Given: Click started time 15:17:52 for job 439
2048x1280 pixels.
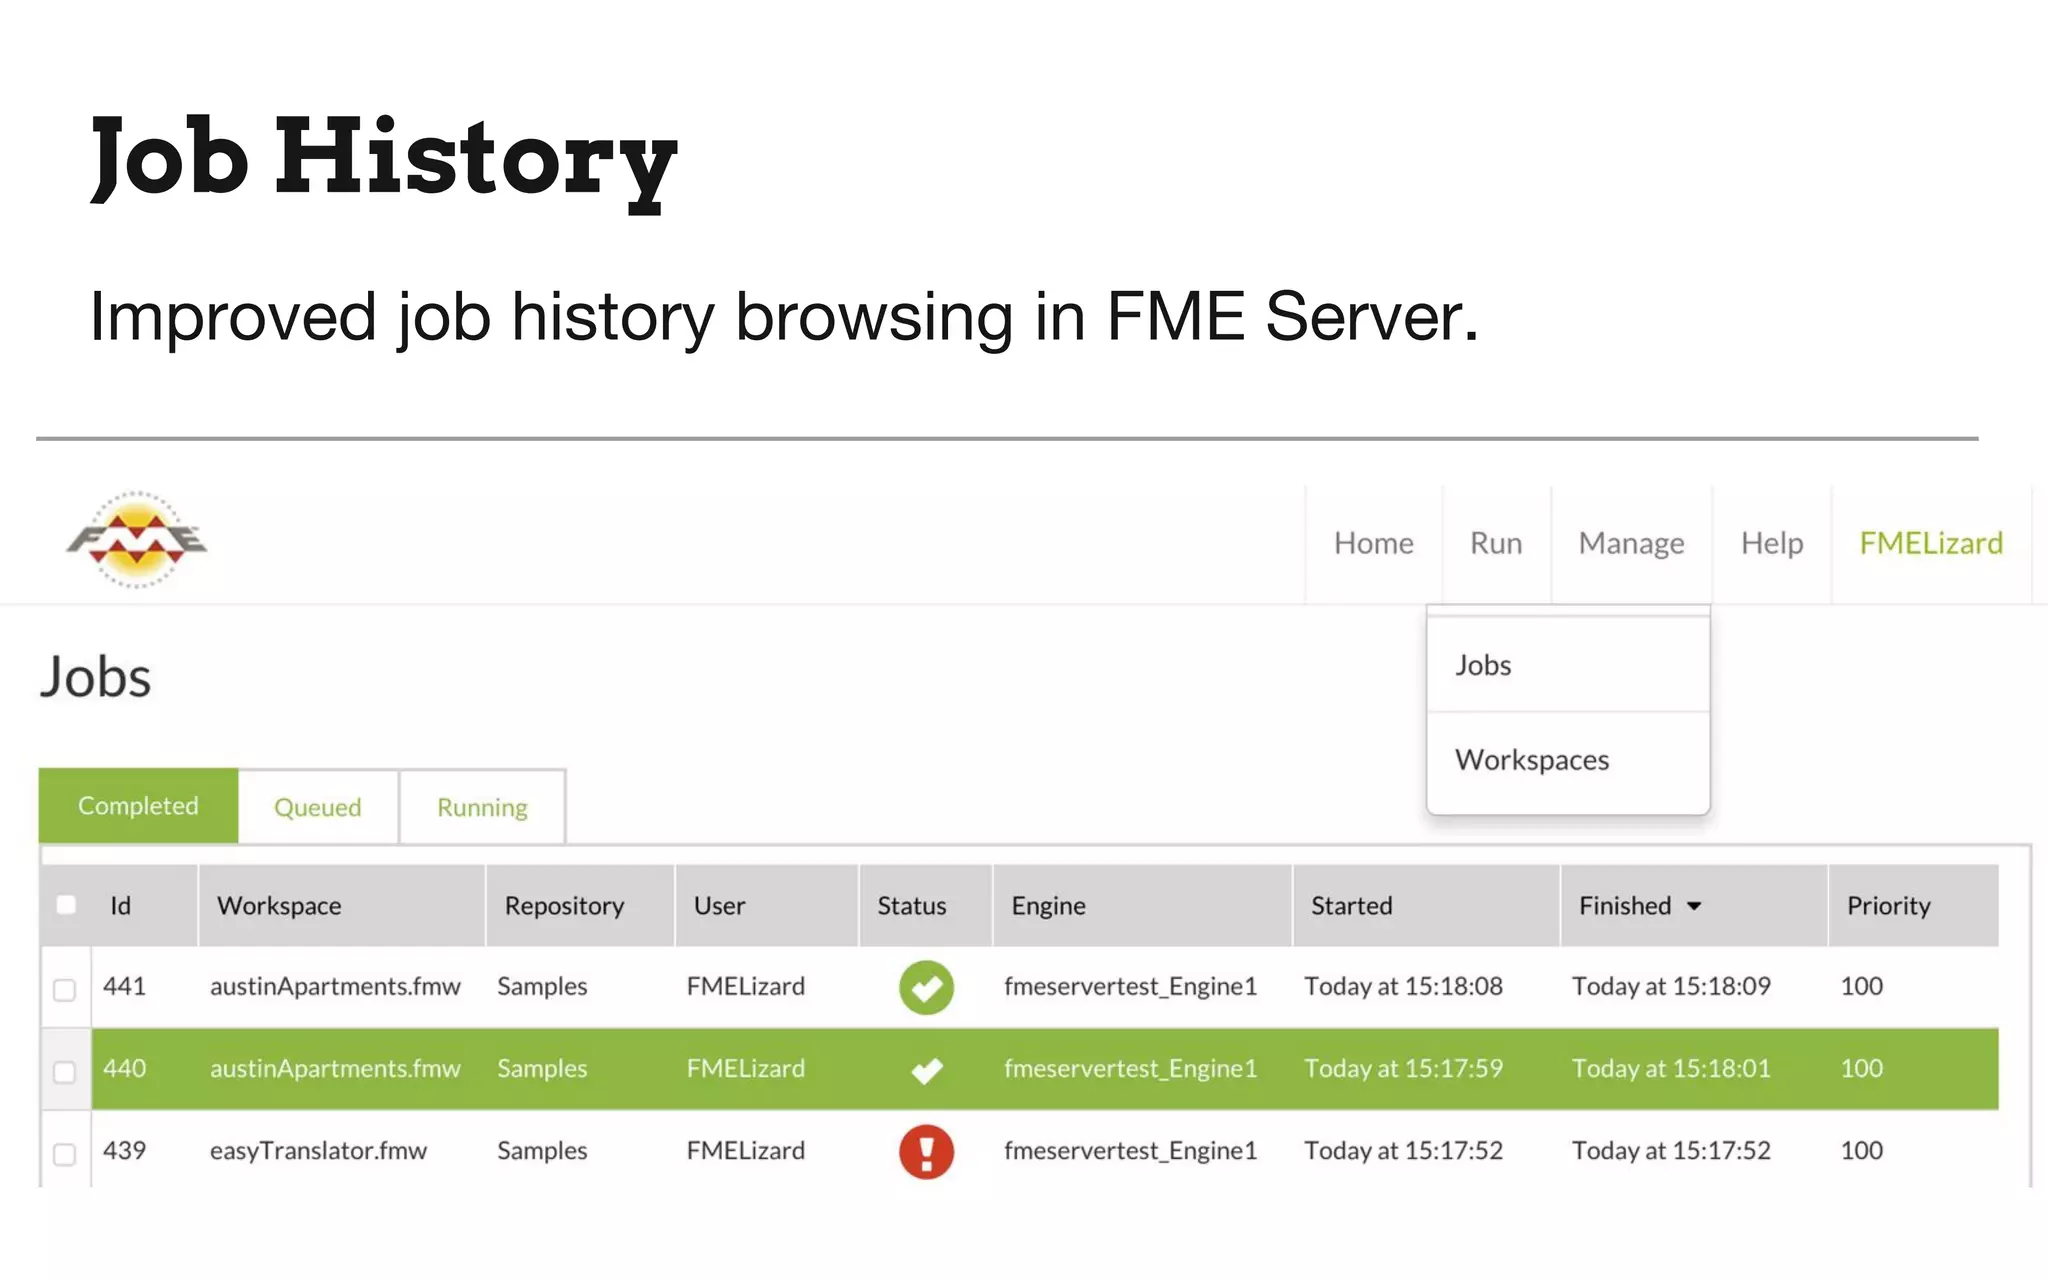Looking at the screenshot, I should point(1403,1150).
